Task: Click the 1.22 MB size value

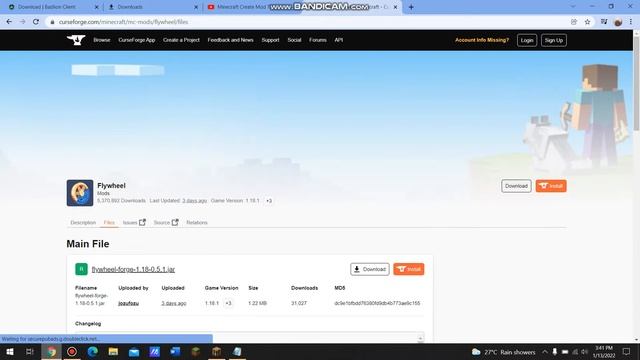Action: point(258,303)
